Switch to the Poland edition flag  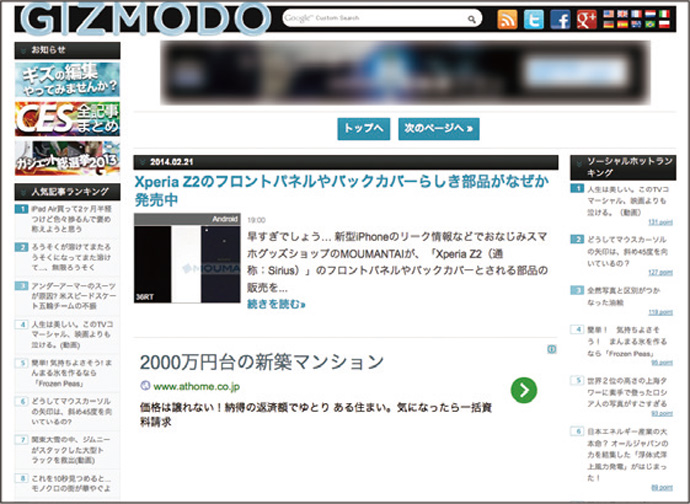pyautogui.click(x=664, y=25)
